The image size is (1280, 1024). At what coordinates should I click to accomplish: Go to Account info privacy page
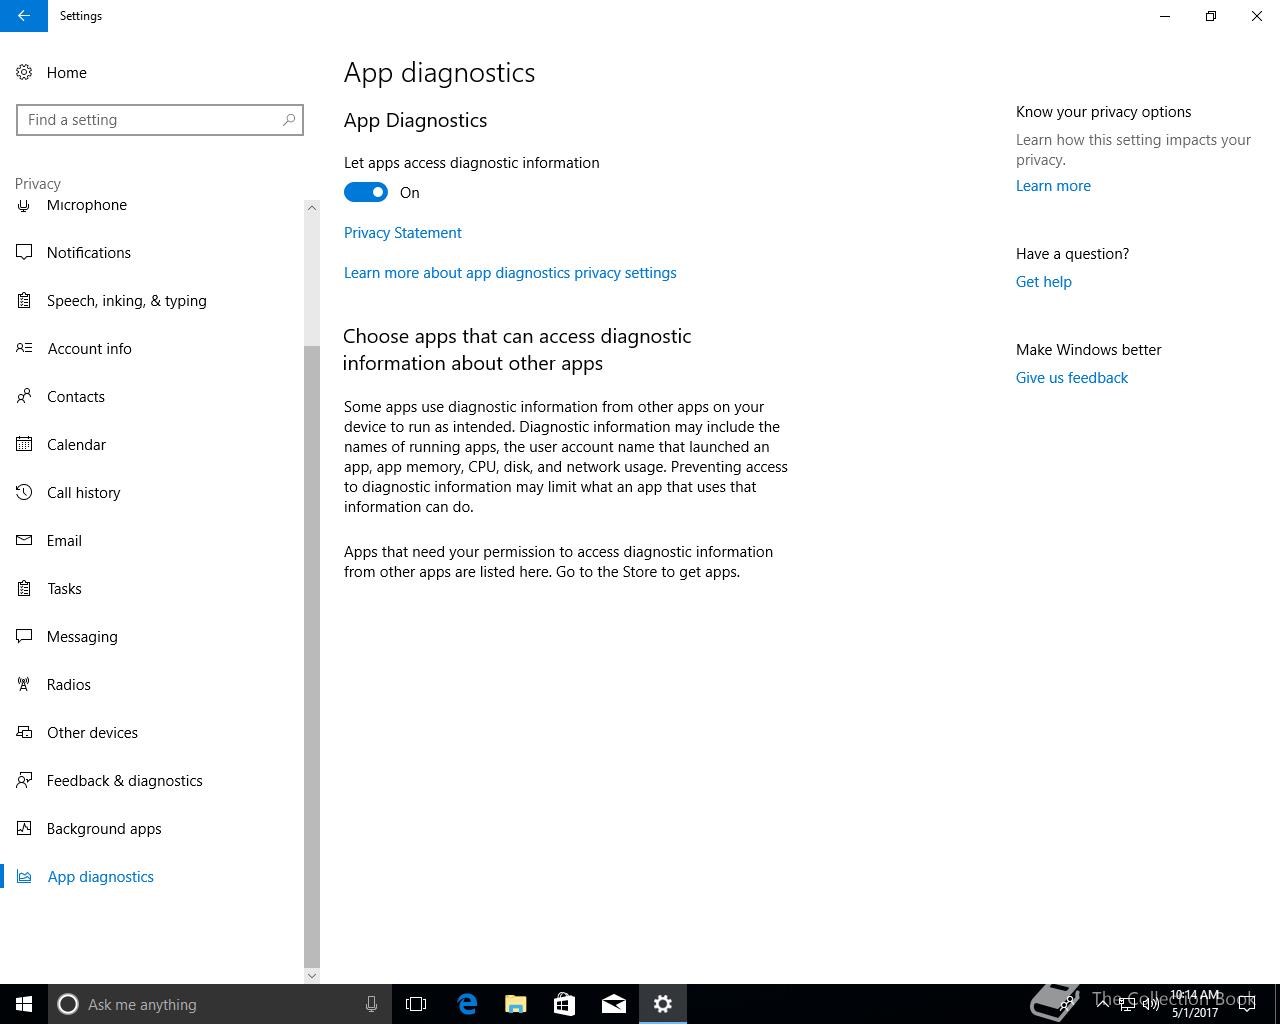(89, 348)
